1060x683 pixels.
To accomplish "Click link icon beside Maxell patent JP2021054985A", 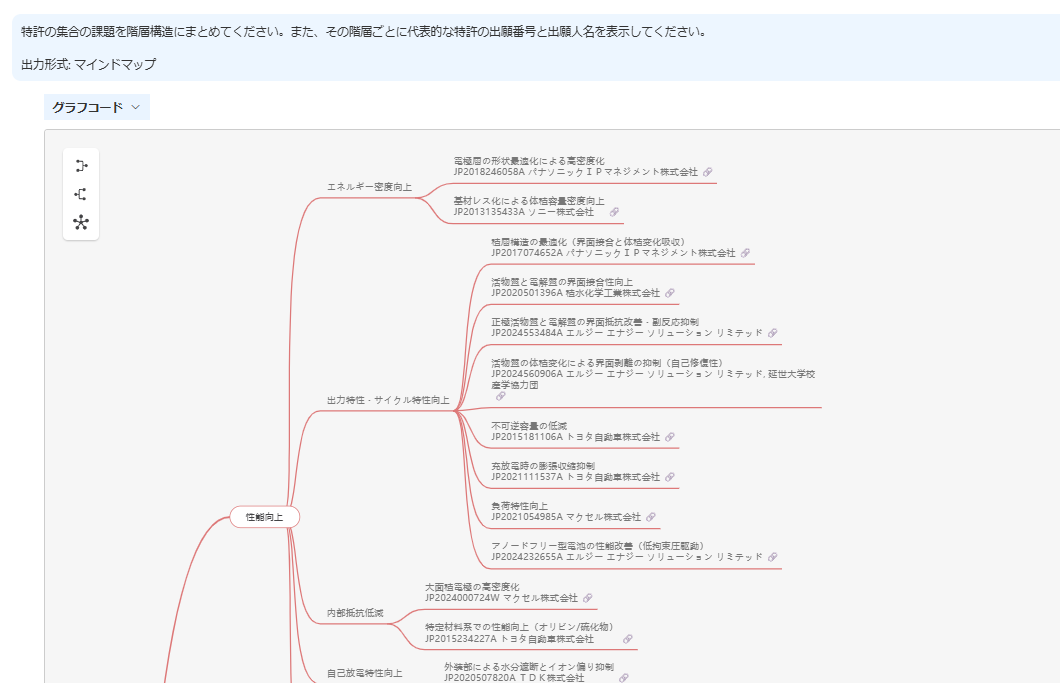I will [x=651, y=517].
